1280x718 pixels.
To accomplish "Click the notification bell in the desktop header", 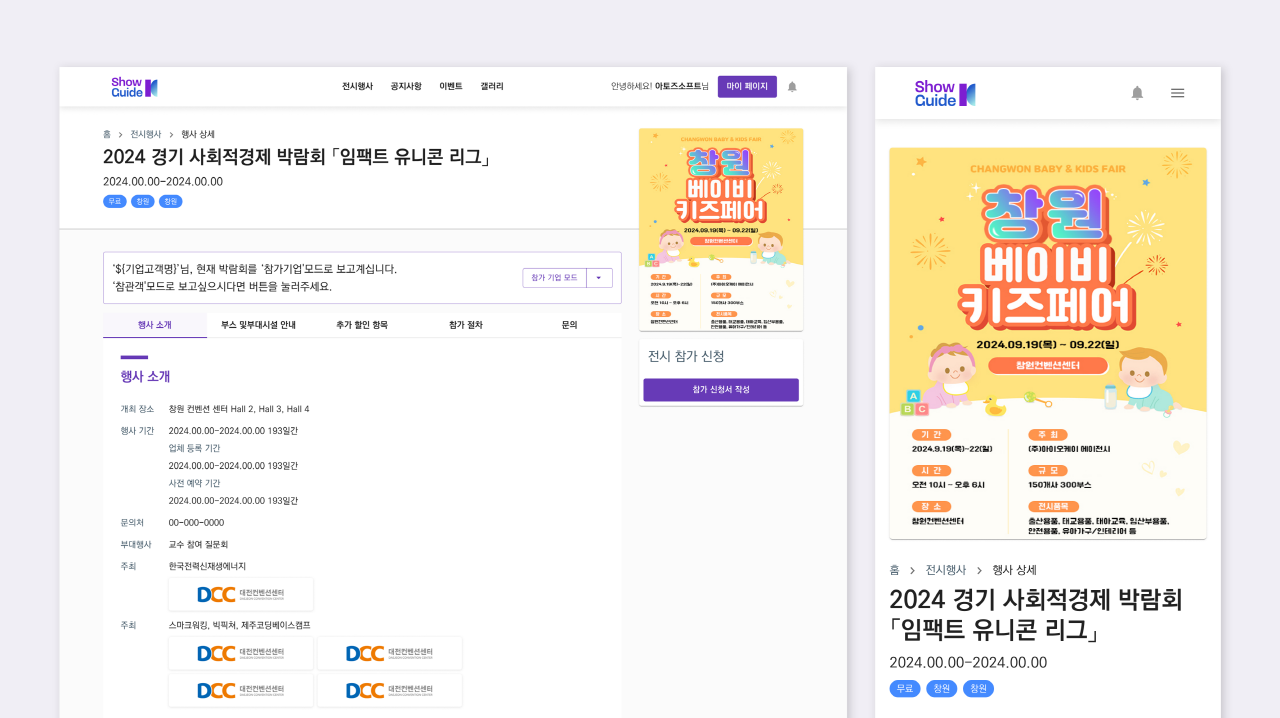I will 791,87.
